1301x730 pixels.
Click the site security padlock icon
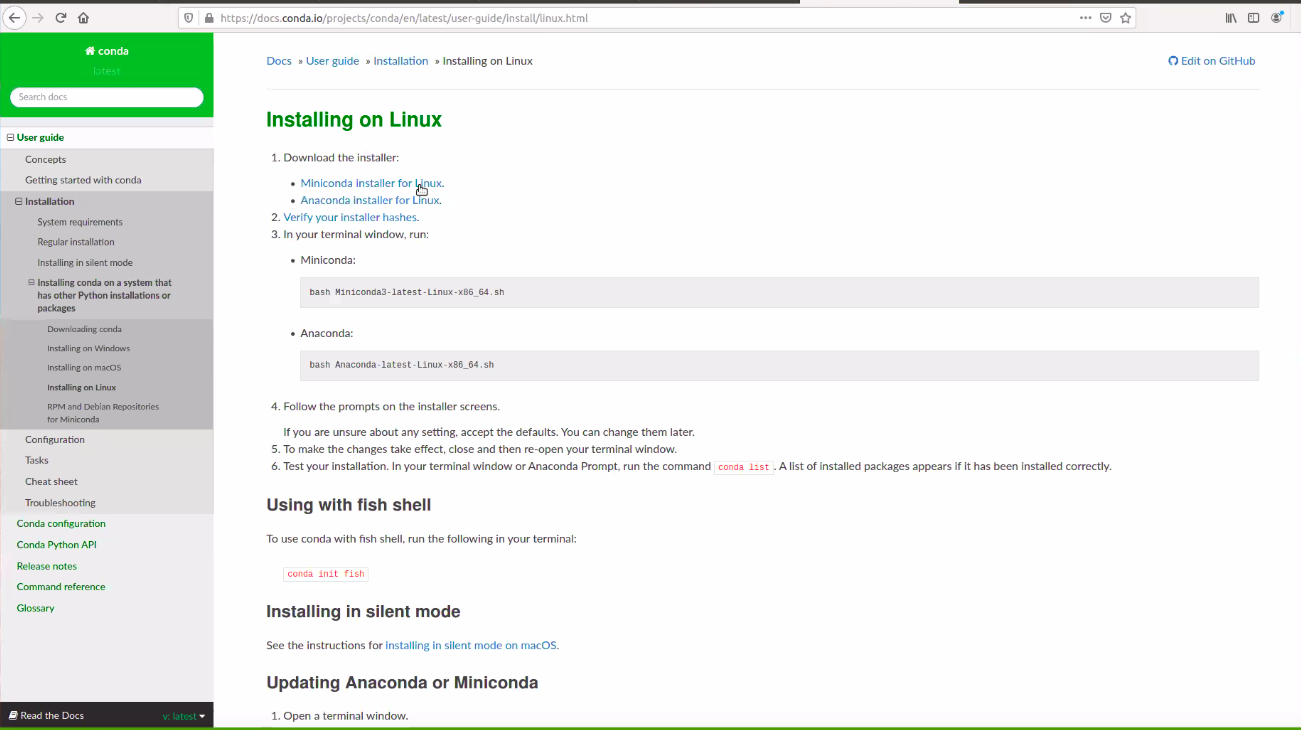tap(206, 17)
